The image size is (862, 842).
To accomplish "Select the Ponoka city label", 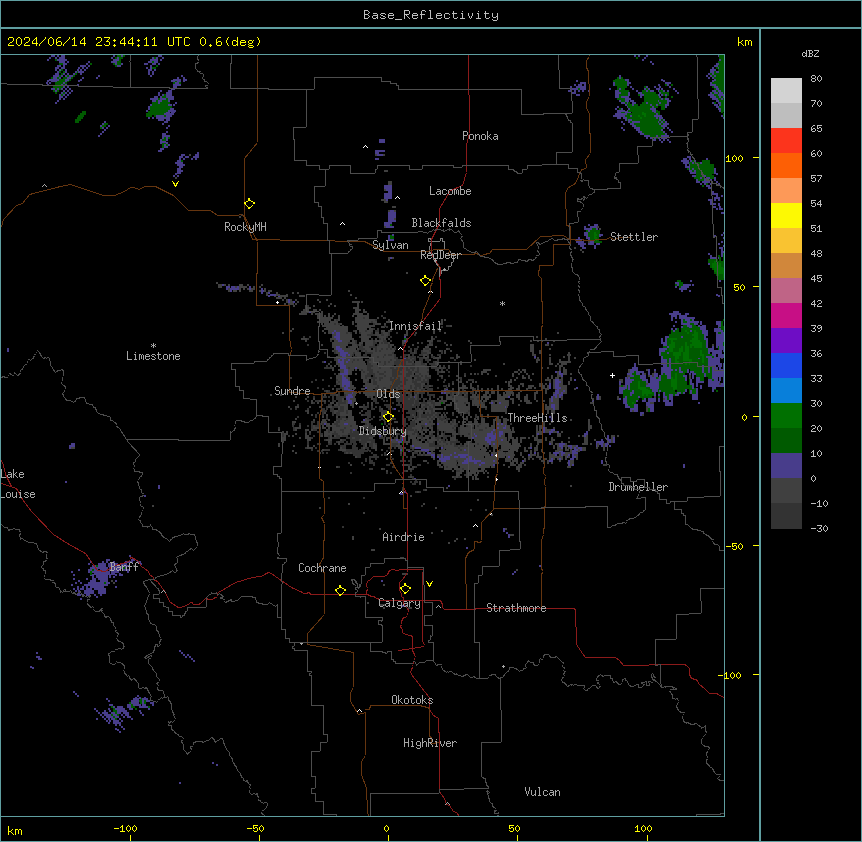I will tap(480, 136).
